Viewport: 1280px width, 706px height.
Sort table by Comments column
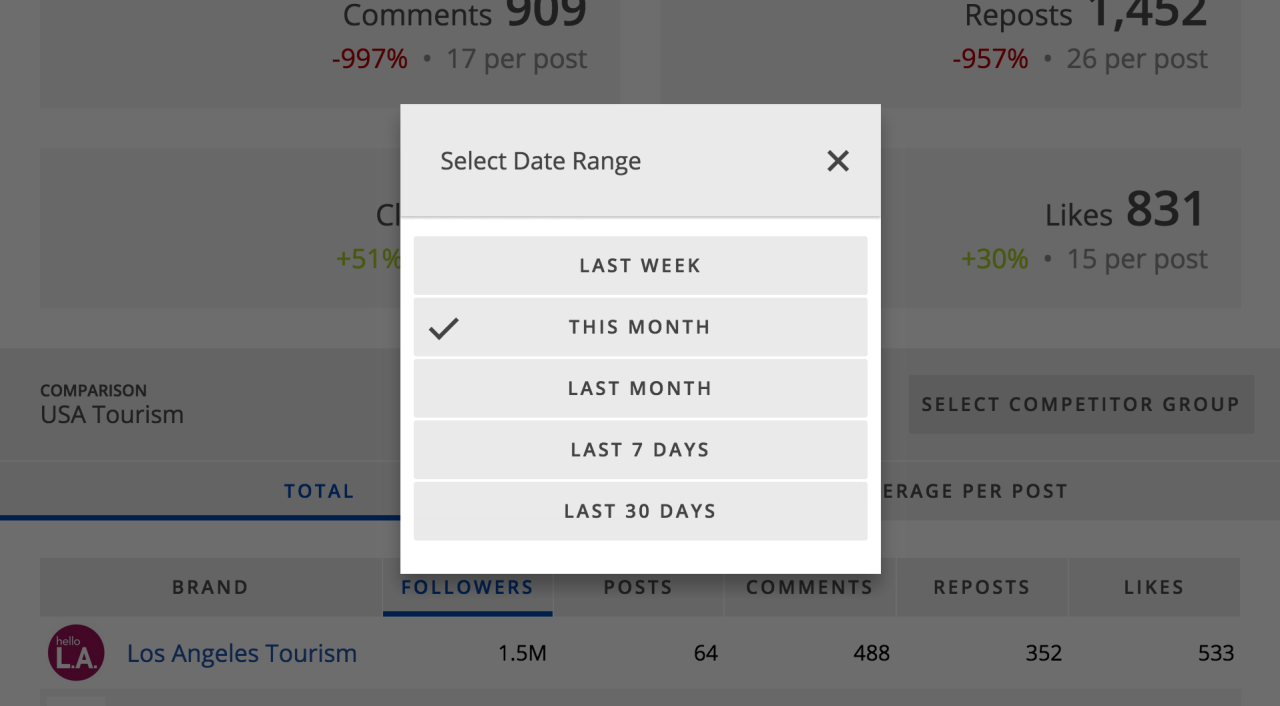tap(809, 587)
